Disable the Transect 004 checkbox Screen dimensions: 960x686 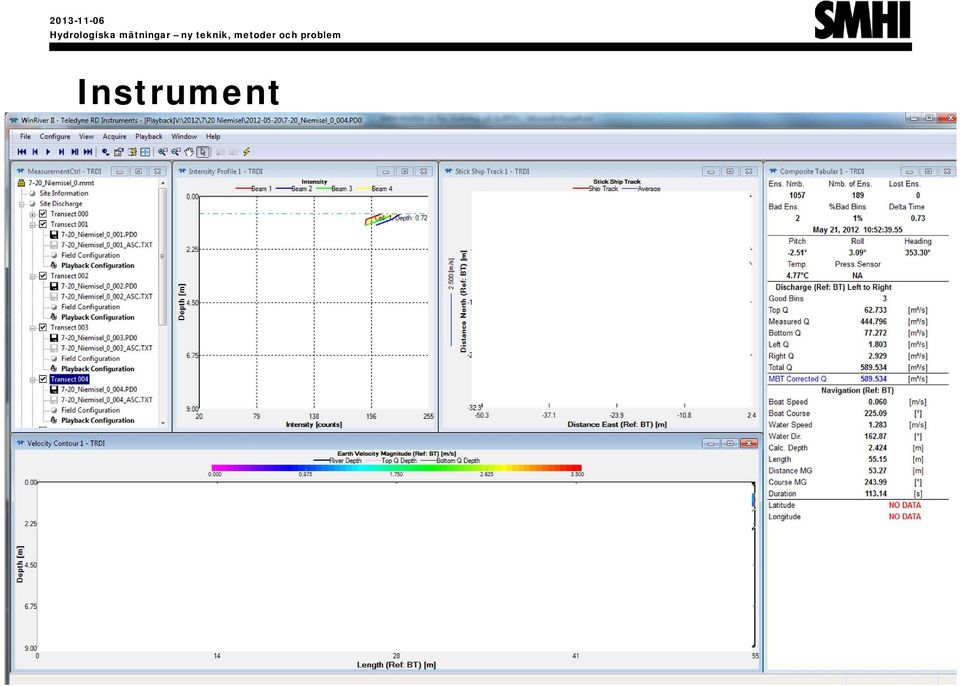tap(43, 379)
